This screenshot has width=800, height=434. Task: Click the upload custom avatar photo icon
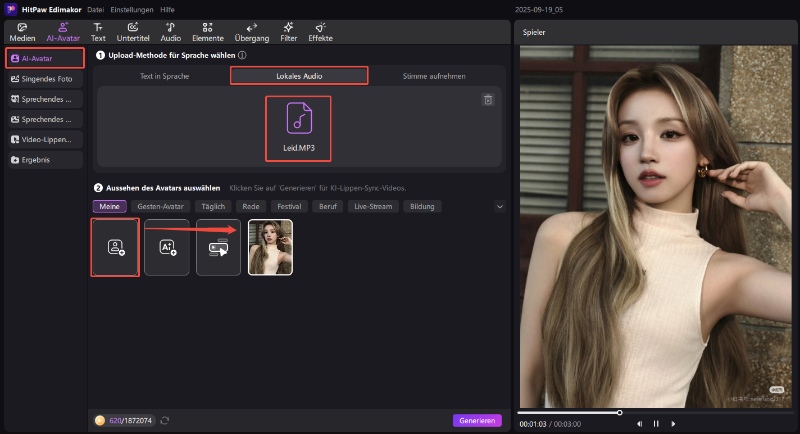point(115,247)
